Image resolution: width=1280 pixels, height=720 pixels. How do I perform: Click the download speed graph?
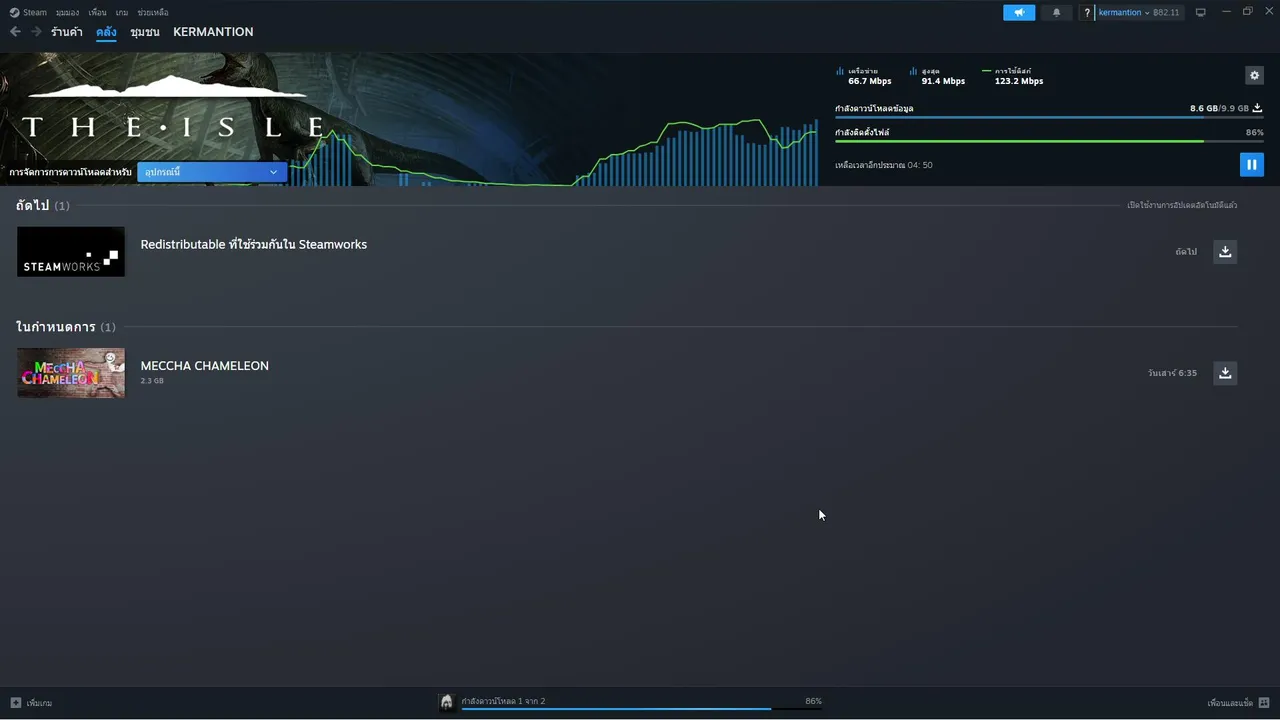(x=554, y=150)
